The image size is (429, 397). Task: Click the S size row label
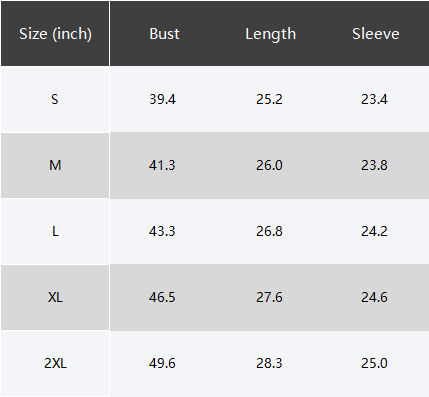55,99
